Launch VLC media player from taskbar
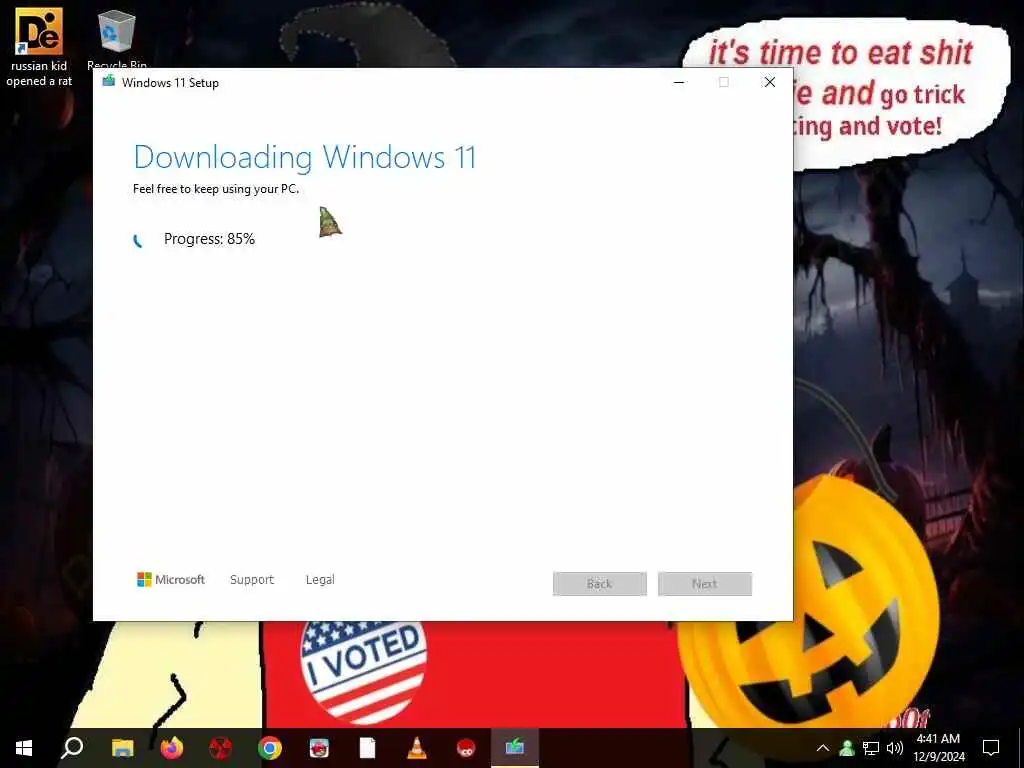 (417, 748)
